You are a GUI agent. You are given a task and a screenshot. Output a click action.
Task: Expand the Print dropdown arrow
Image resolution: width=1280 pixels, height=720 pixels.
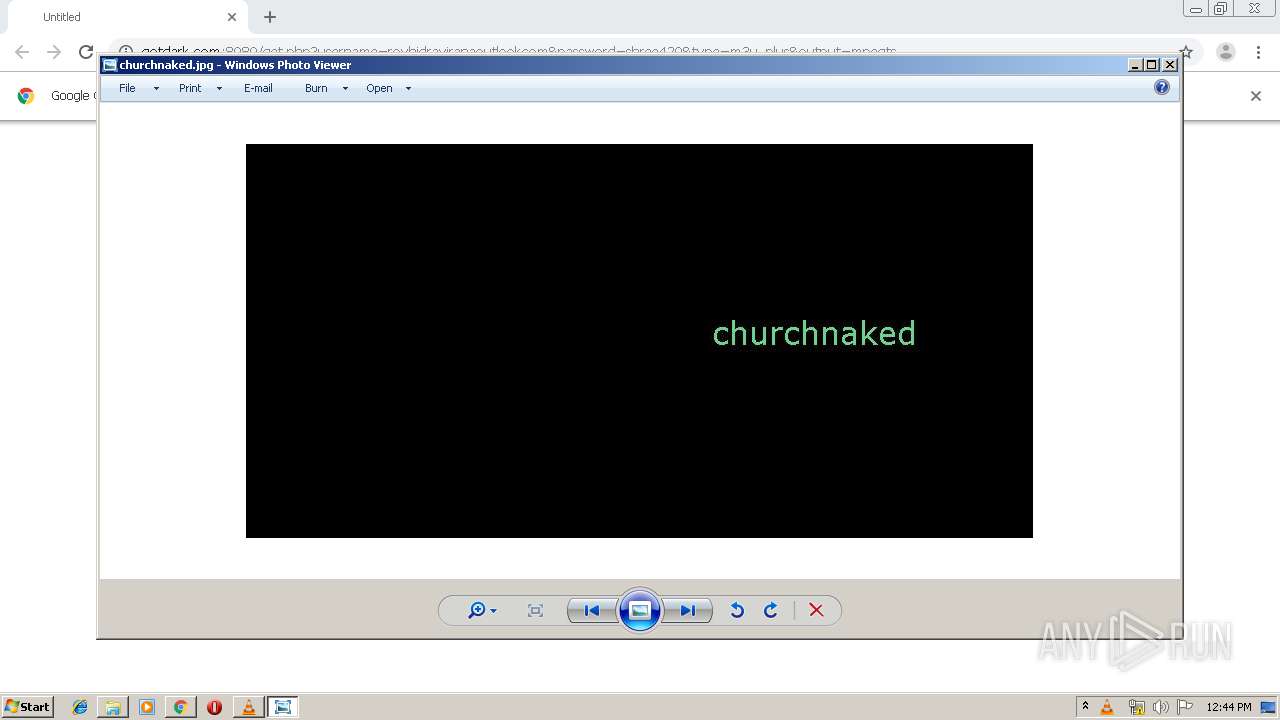pos(219,88)
